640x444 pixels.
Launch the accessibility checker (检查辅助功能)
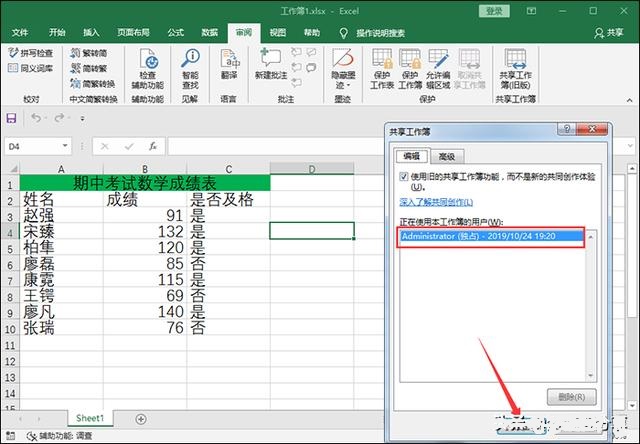coord(148,69)
